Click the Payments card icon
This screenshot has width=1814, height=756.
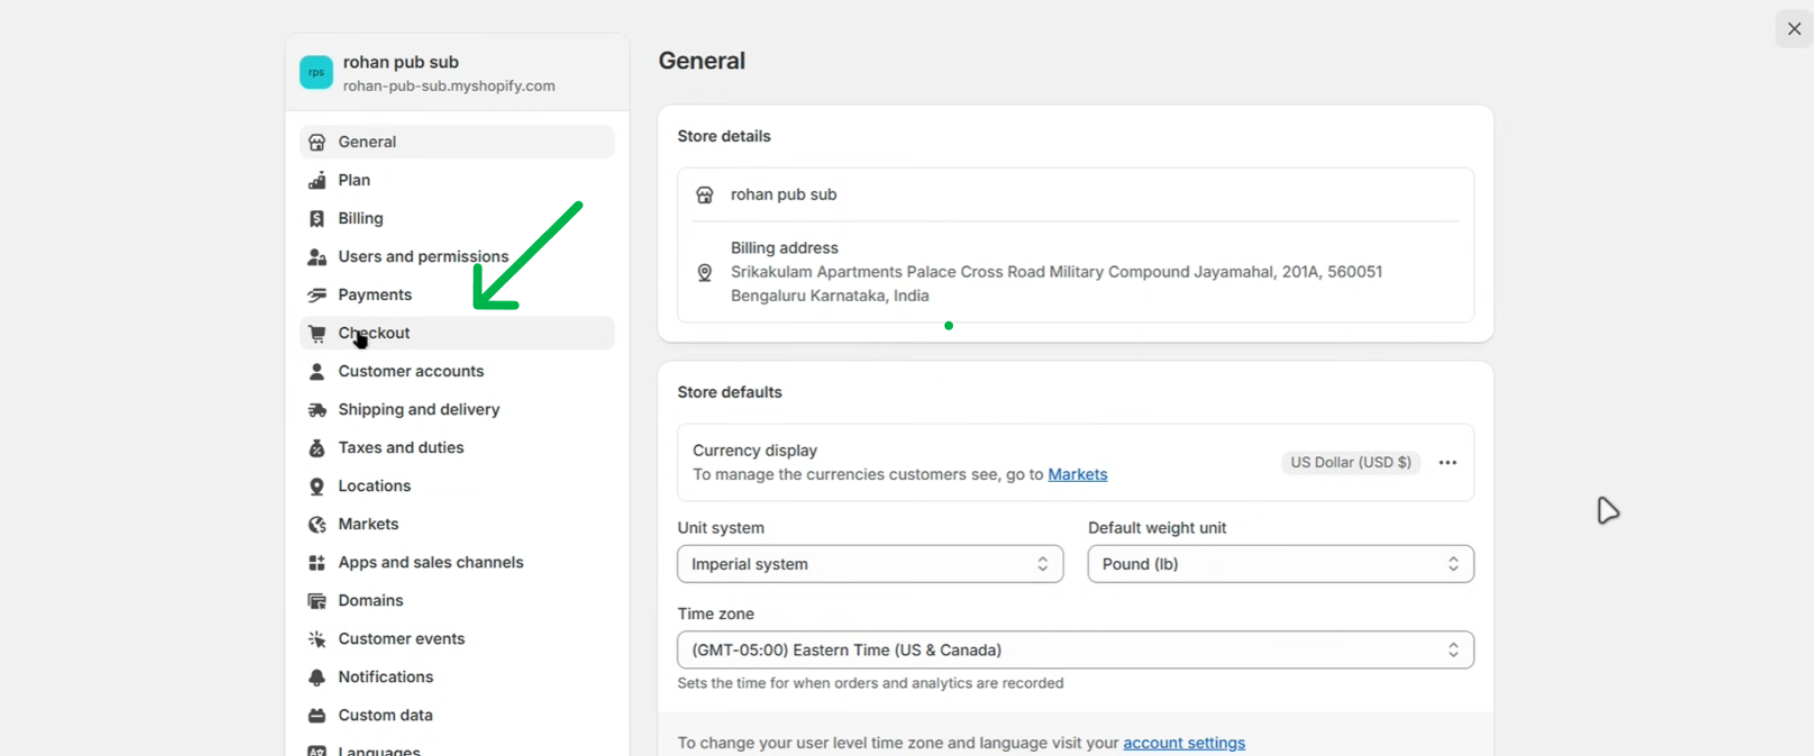pos(317,295)
